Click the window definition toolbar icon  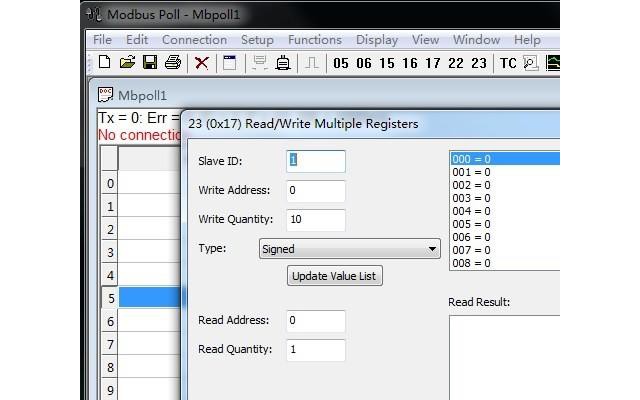click(230, 63)
